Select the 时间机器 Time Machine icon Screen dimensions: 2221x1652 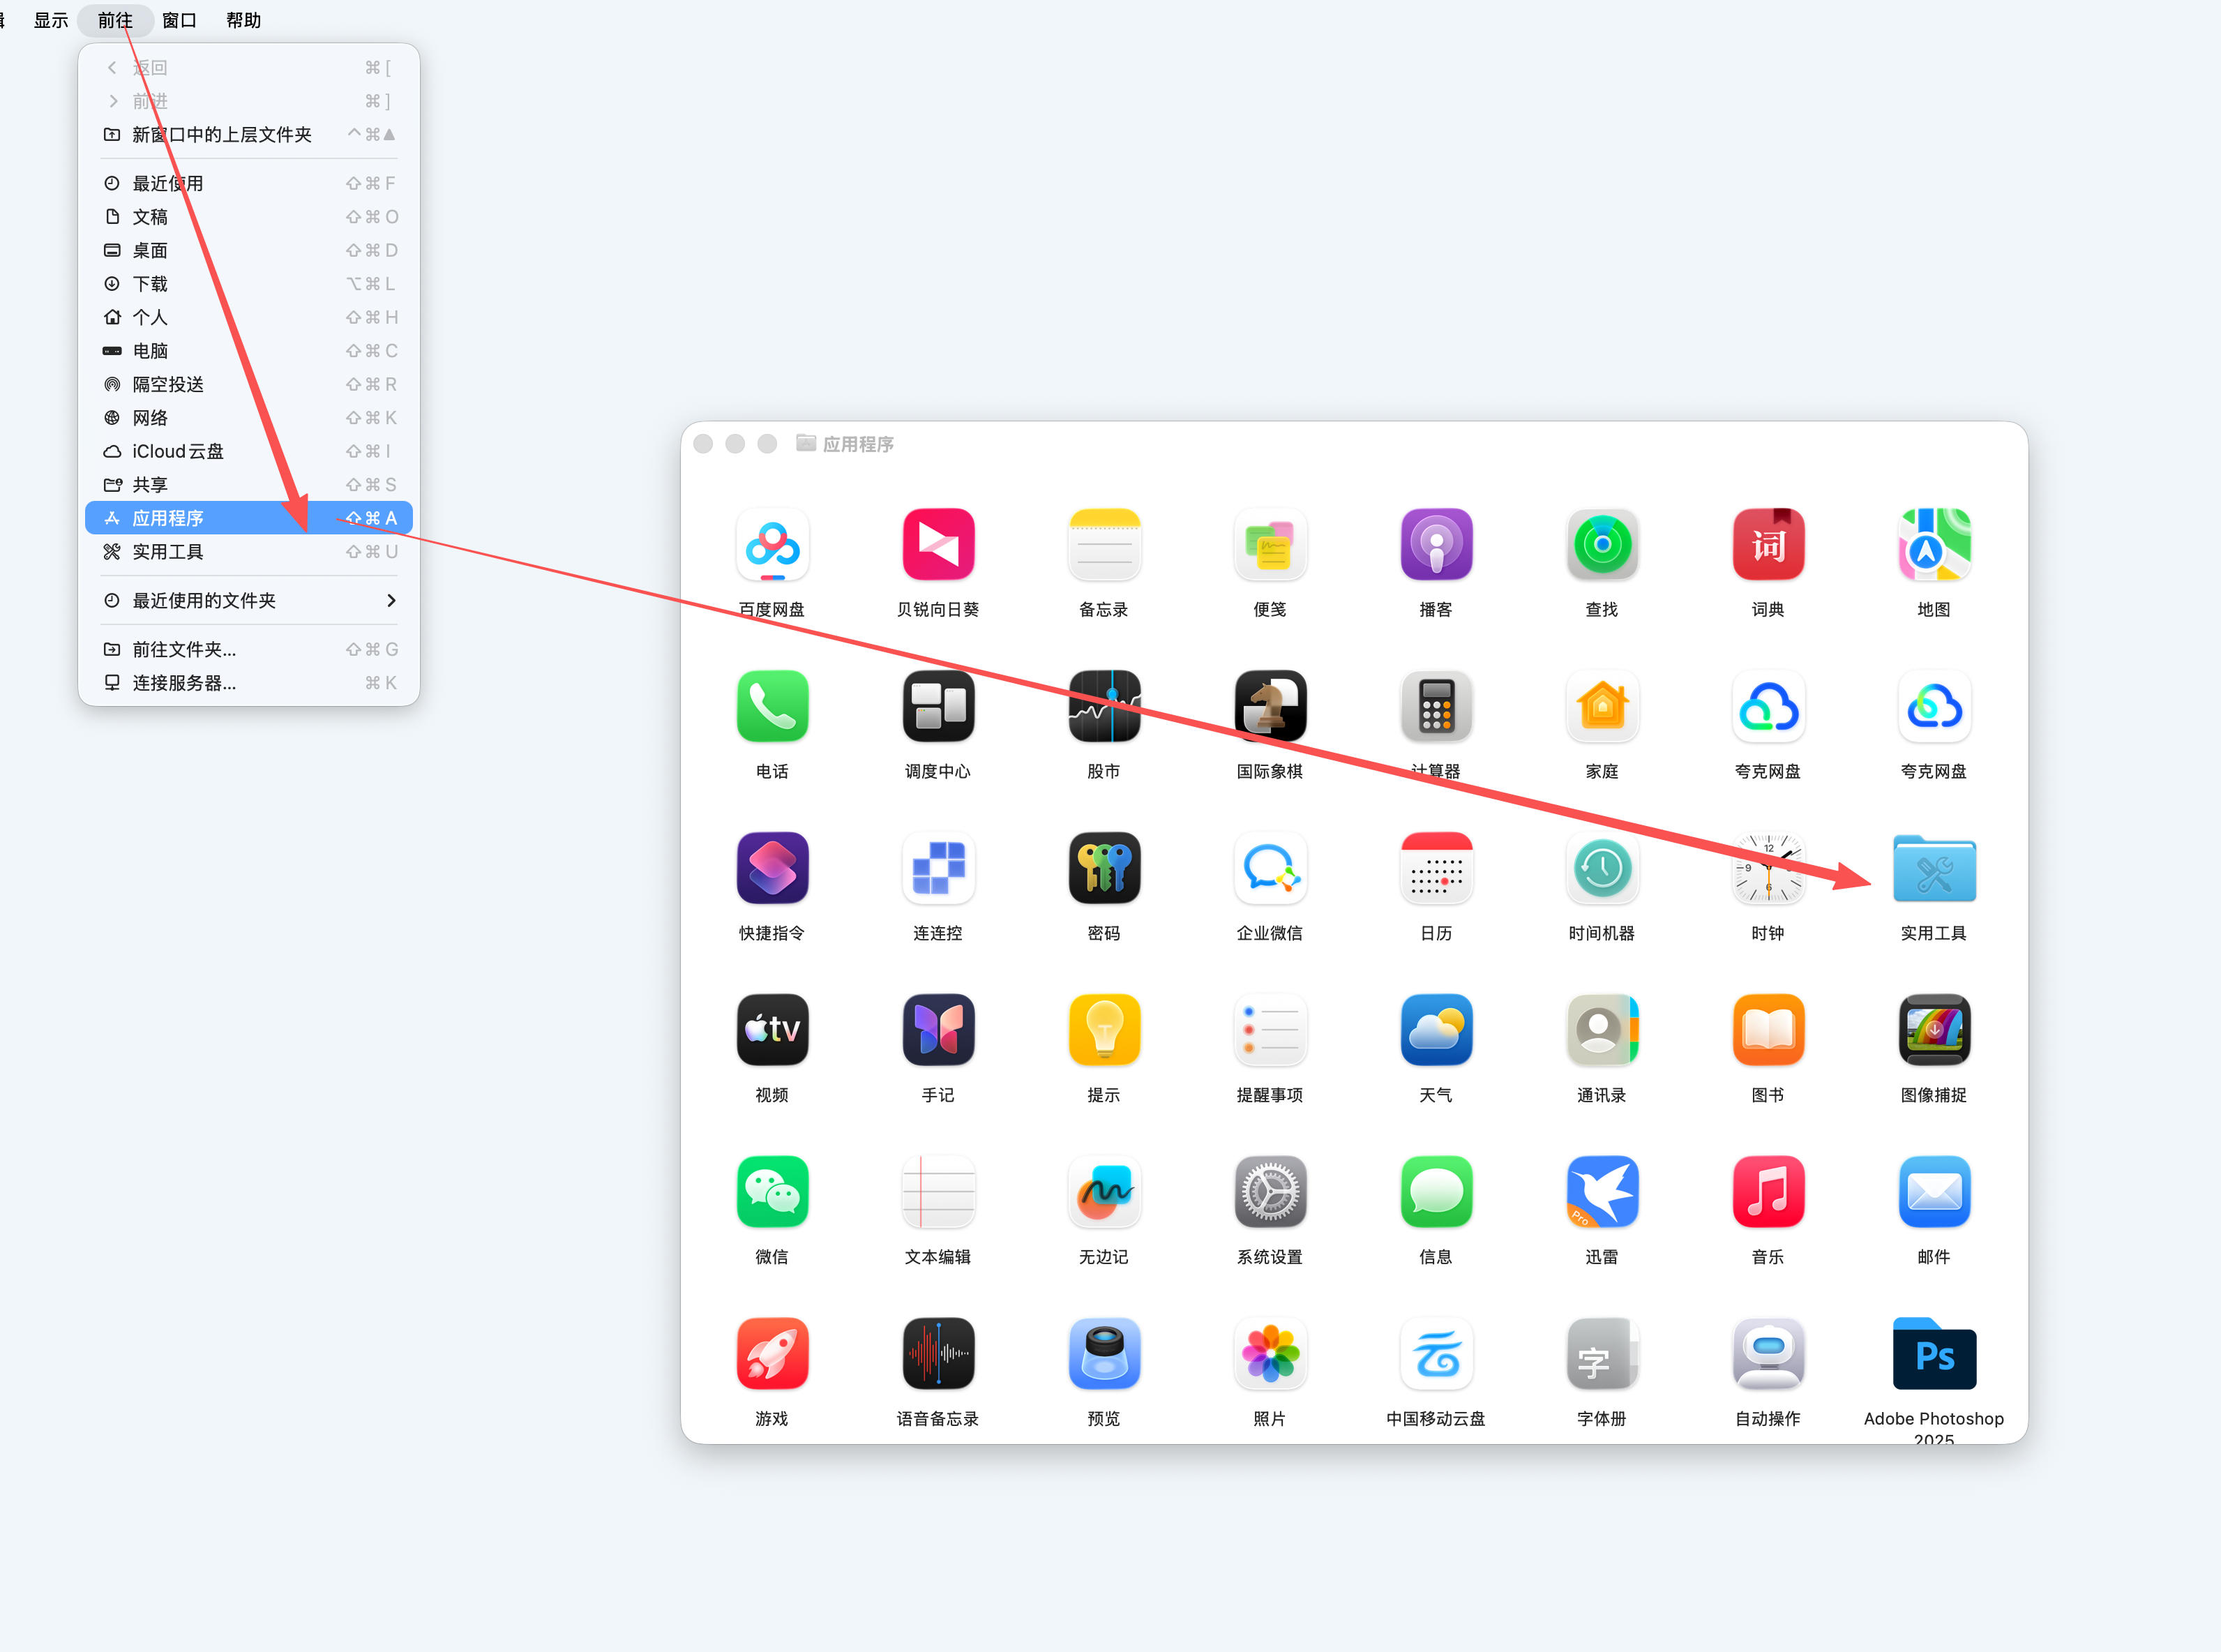point(1602,869)
